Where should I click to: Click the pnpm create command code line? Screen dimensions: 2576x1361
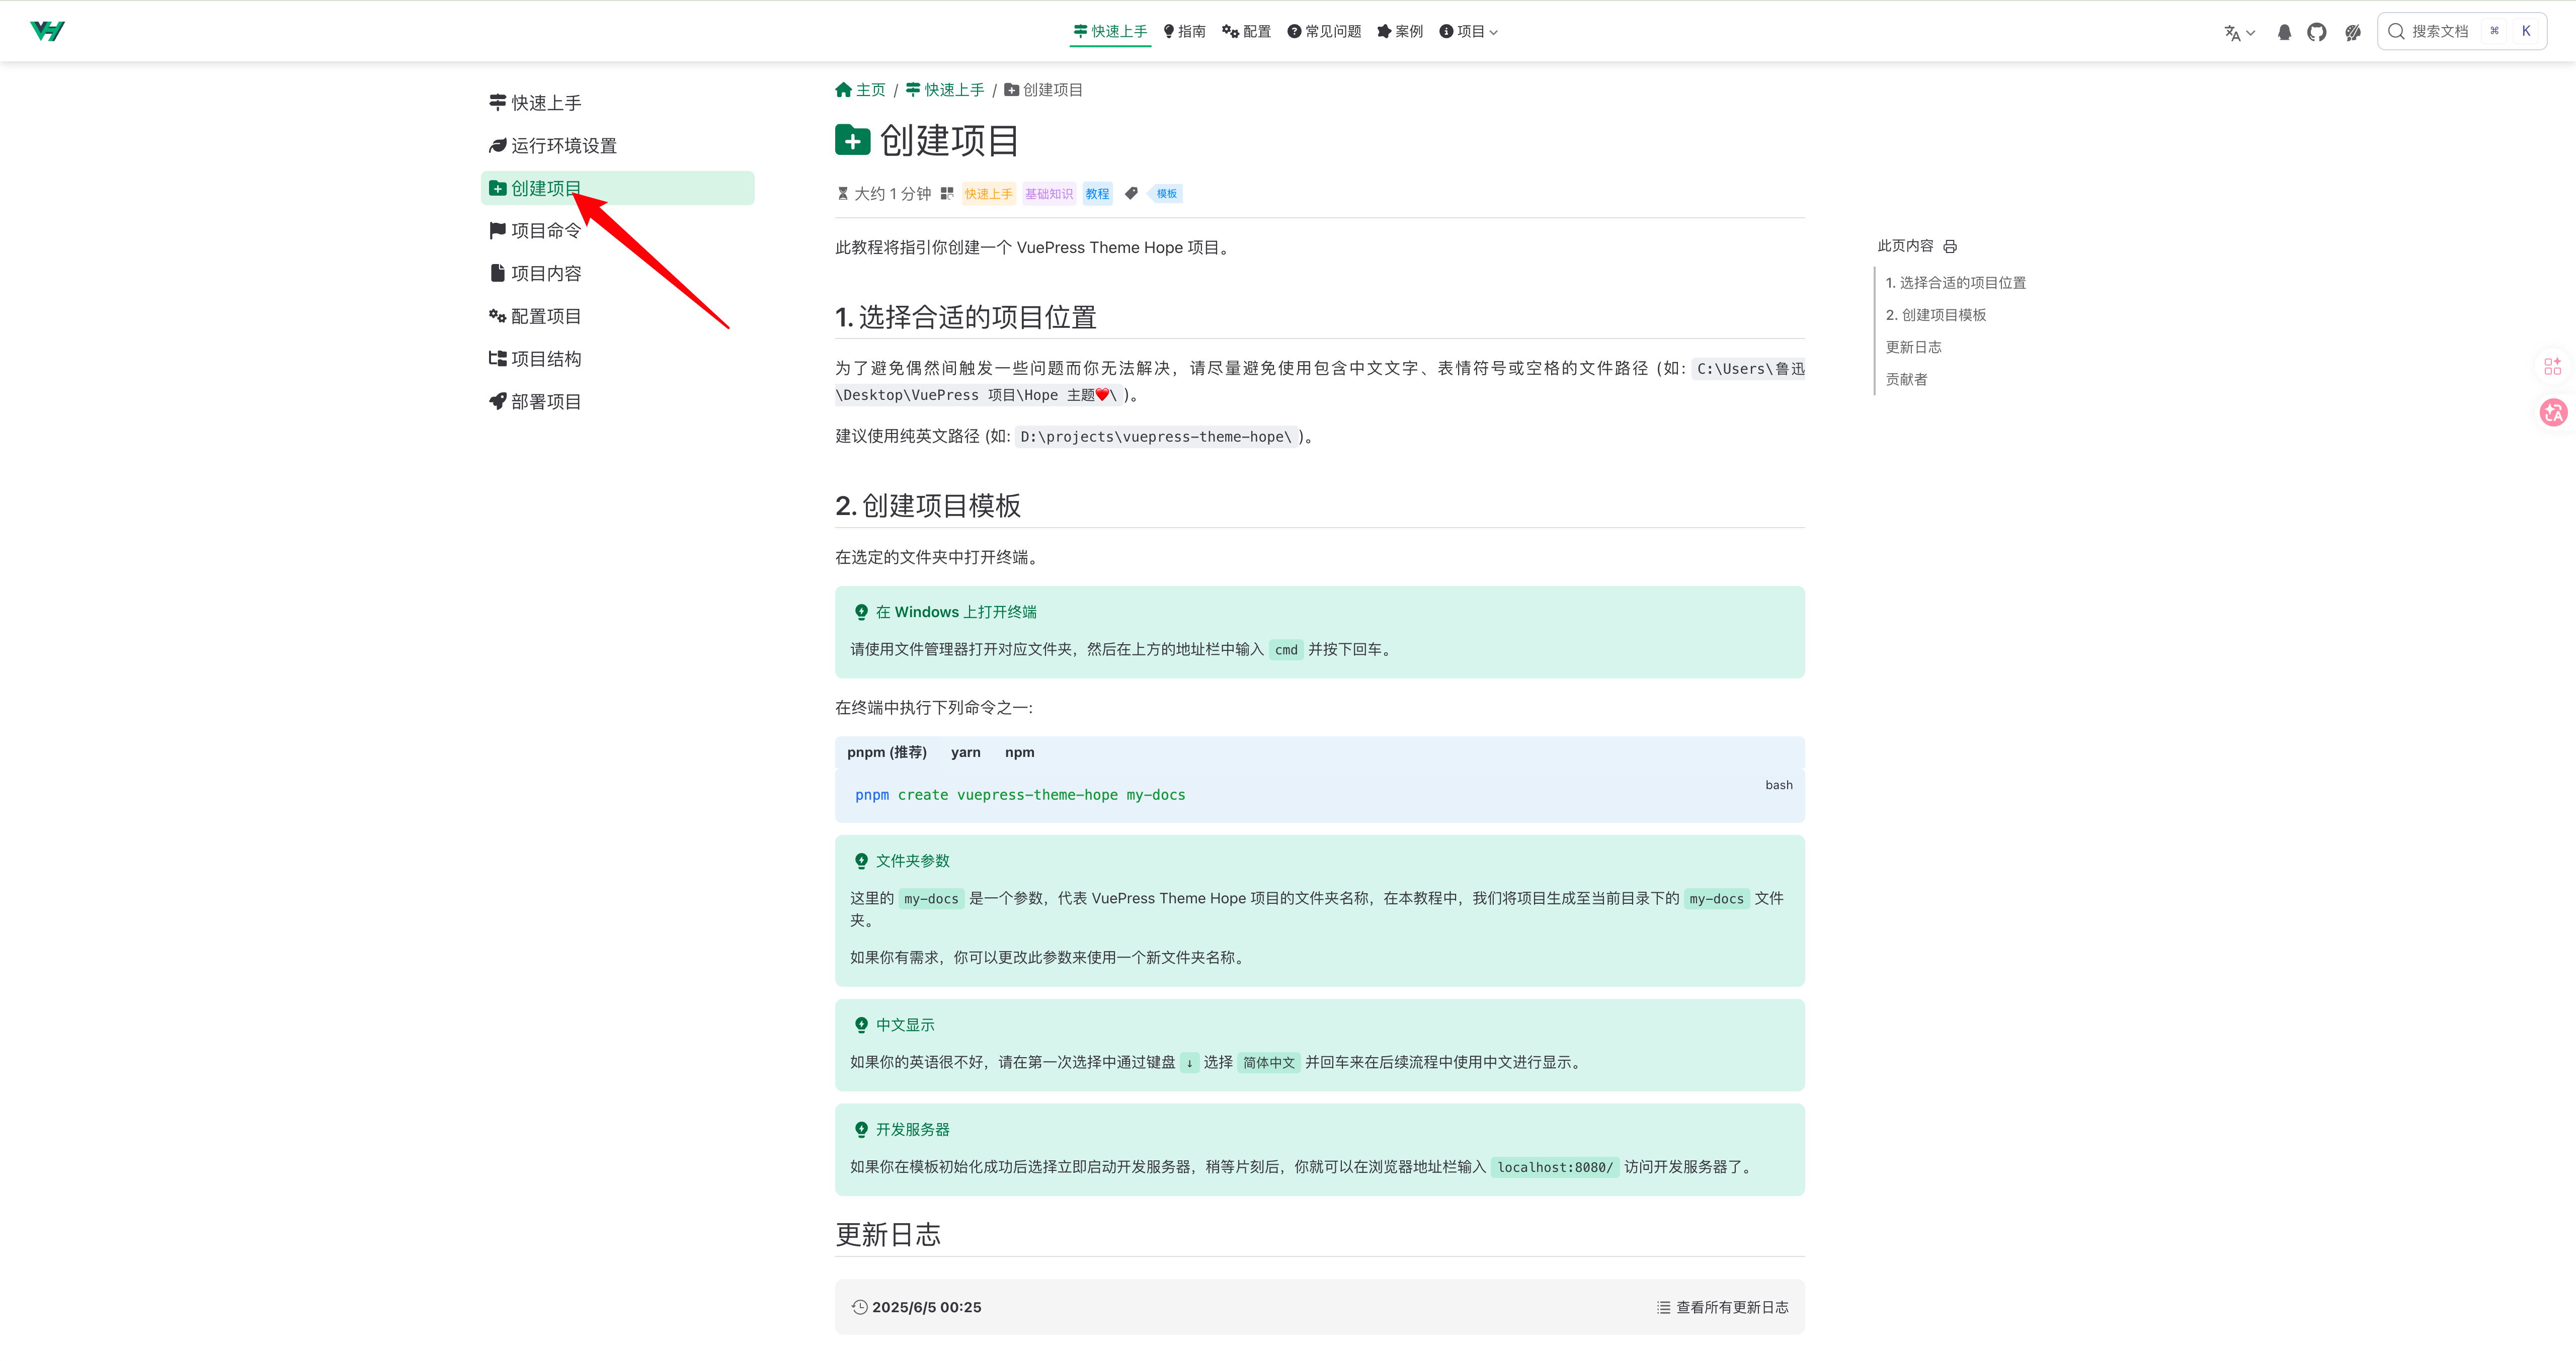pyautogui.click(x=1020, y=795)
